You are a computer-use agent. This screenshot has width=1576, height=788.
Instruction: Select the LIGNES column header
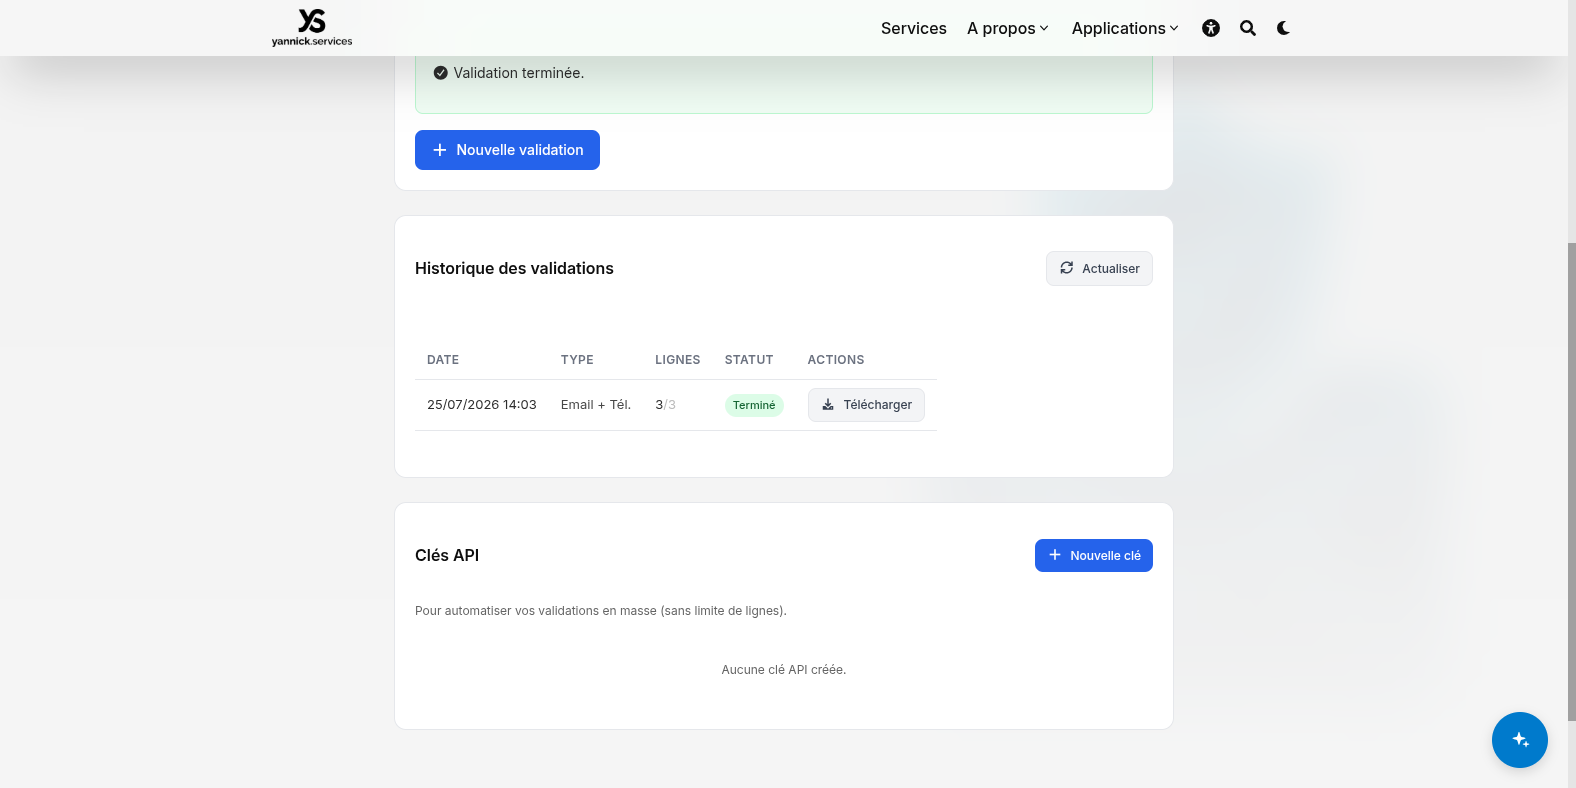pyautogui.click(x=678, y=360)
